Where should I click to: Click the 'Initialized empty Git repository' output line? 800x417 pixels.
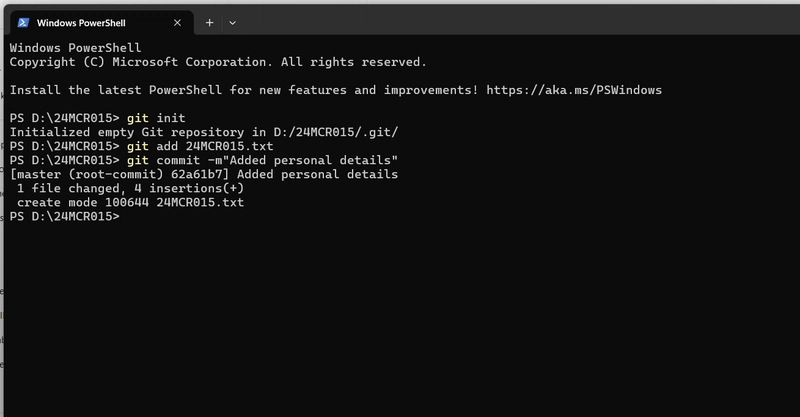click(x=204, y=132)
